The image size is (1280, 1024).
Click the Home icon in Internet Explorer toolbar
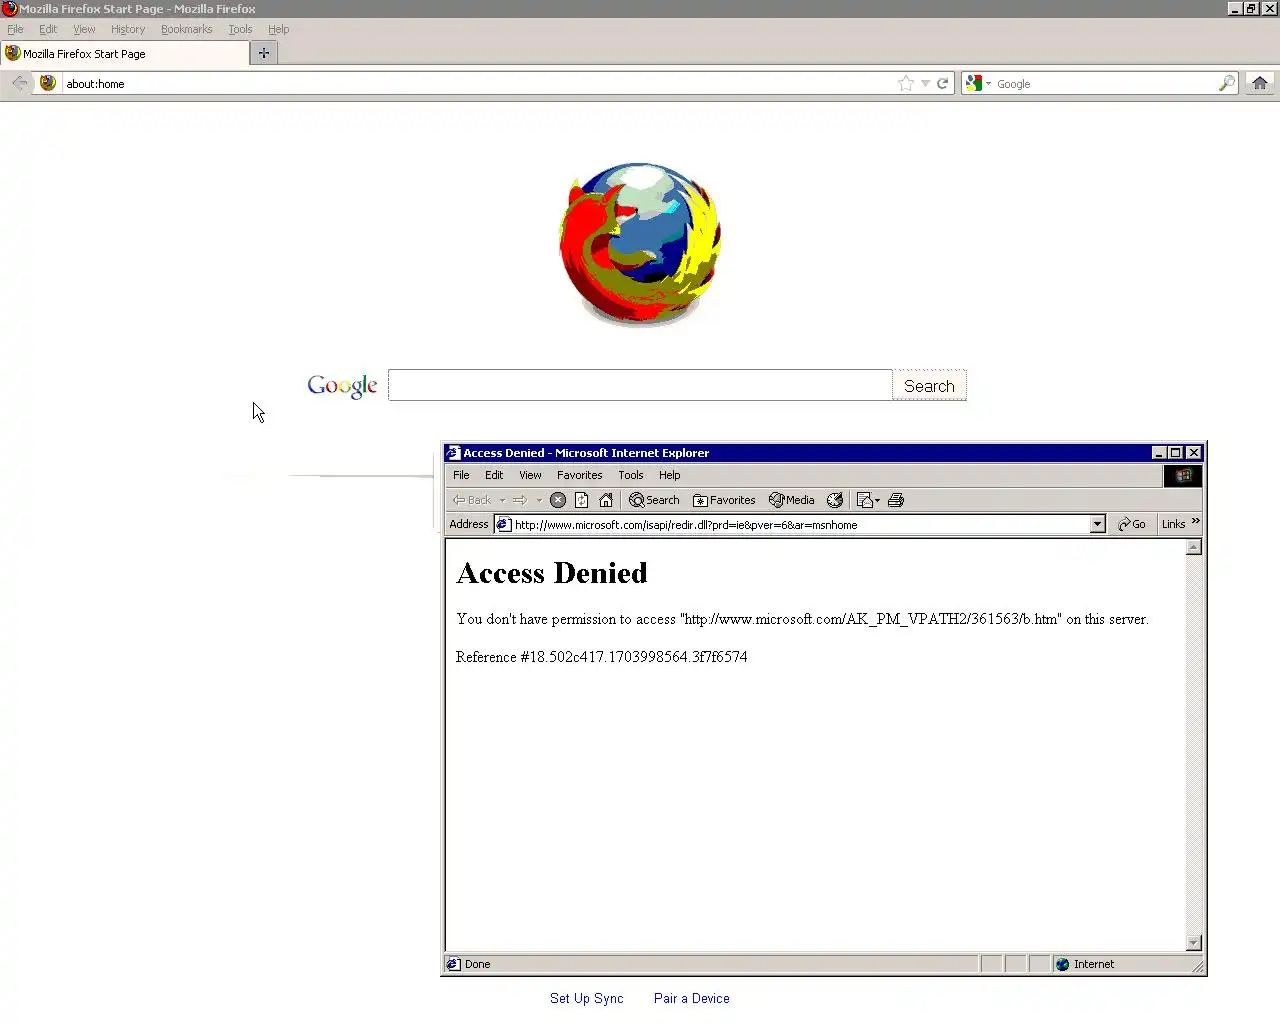[x=606, y=500]
